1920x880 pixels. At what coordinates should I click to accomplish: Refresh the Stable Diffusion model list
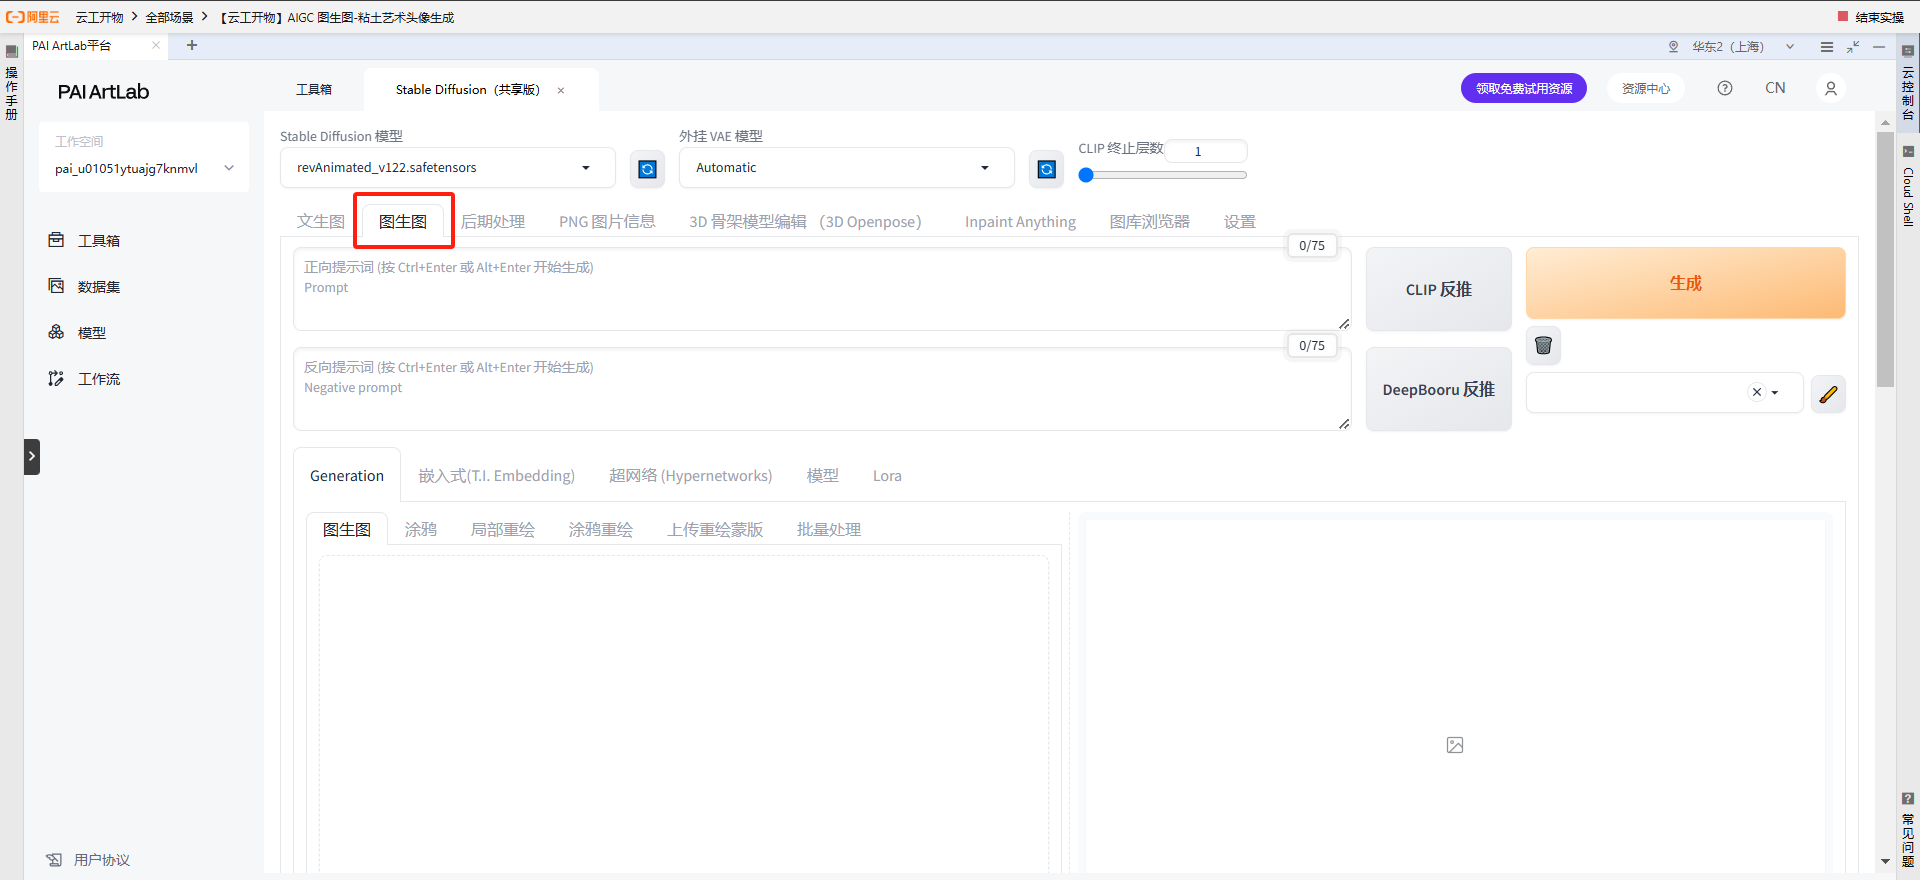tap(648, 169)
